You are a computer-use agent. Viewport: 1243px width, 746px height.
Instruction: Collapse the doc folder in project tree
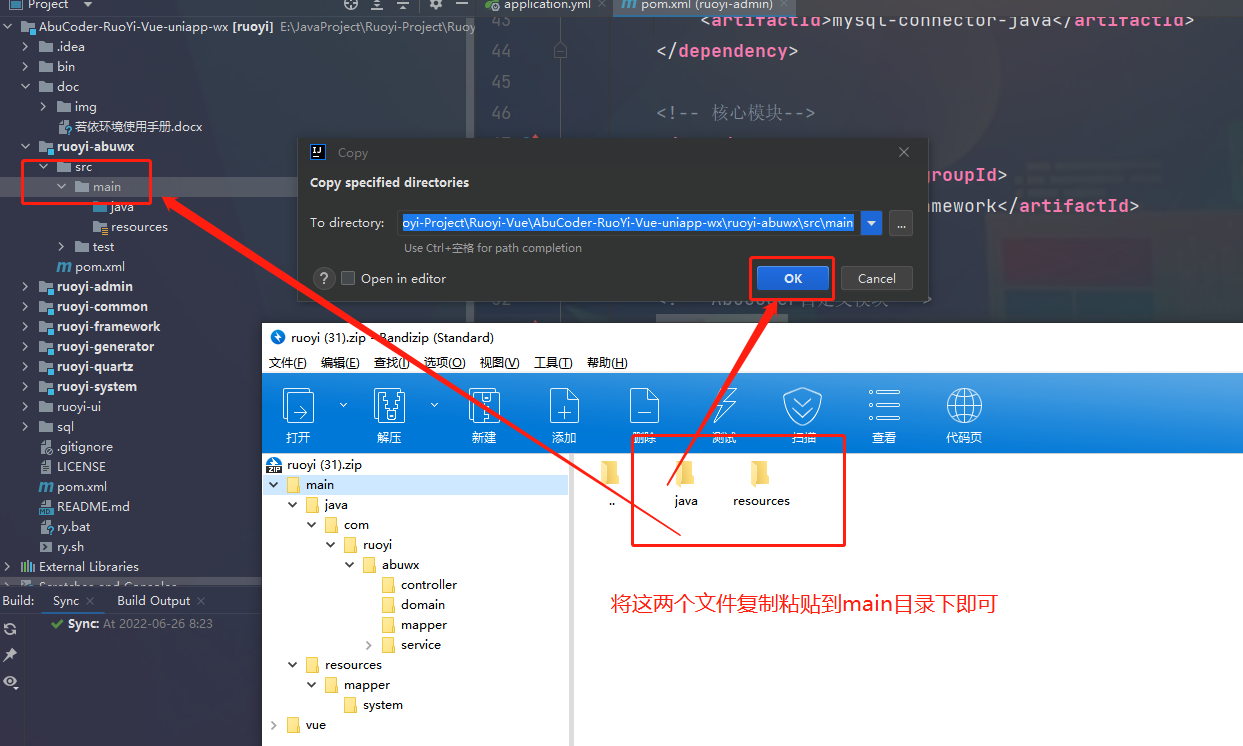26,87
